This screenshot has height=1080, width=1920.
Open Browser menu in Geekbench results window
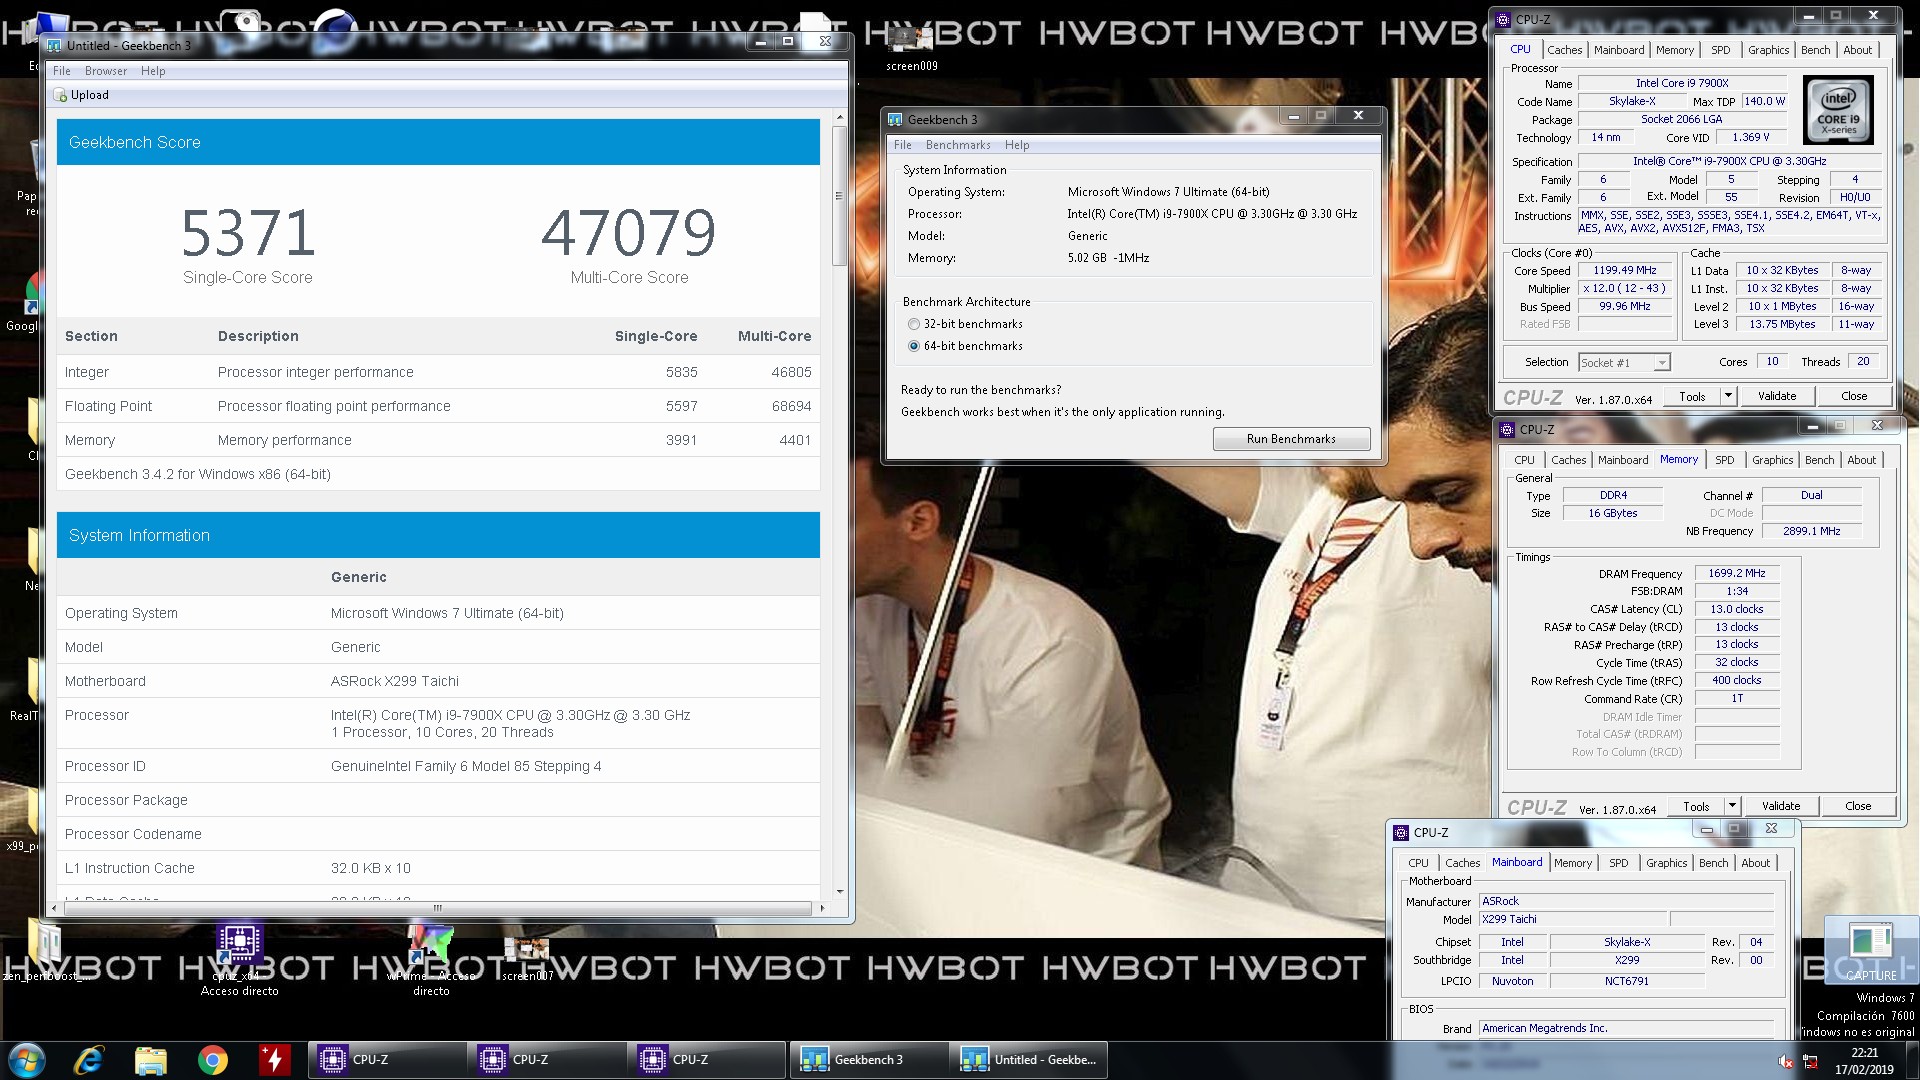tap(105, 71)
